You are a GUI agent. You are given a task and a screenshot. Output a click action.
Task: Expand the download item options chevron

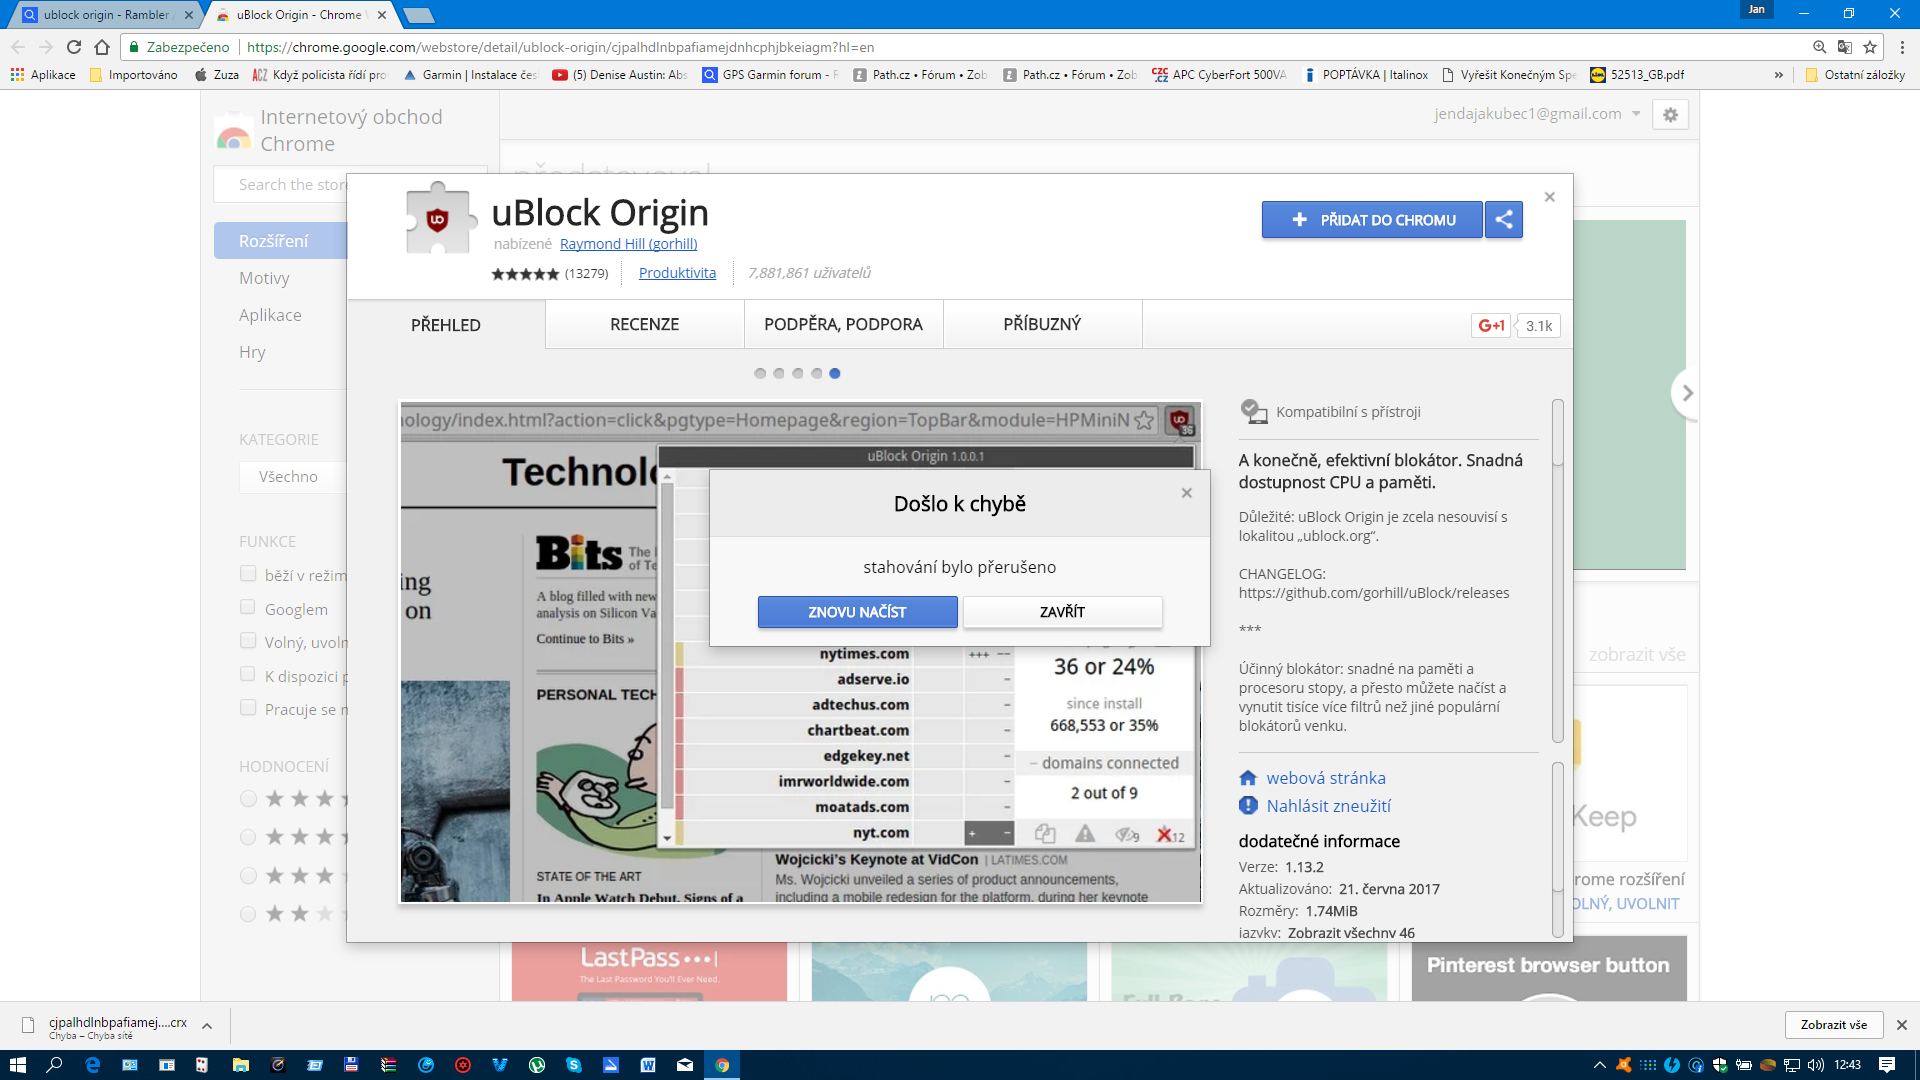coord(207,1025)
